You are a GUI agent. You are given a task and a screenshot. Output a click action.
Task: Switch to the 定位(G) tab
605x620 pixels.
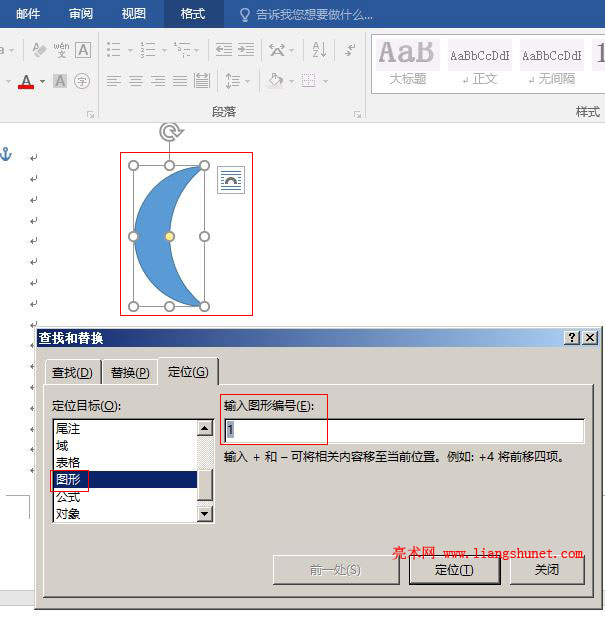188,372
